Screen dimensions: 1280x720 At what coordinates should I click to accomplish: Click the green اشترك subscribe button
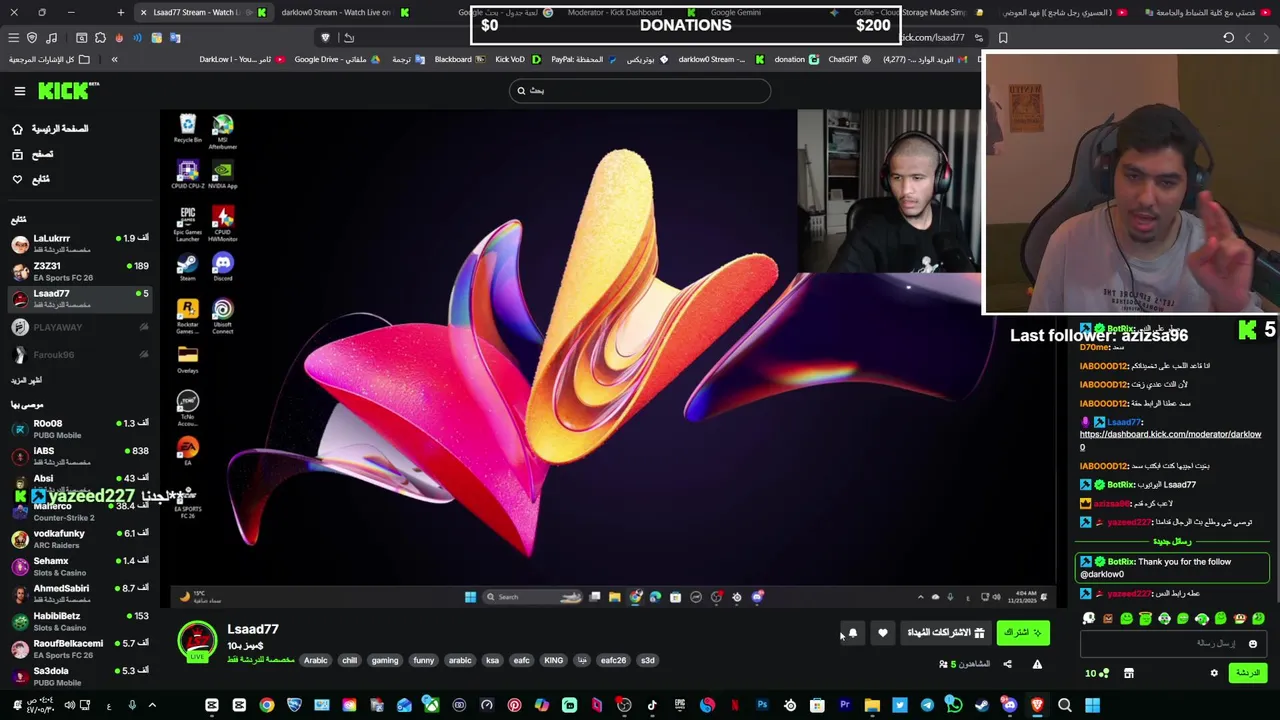pyautogui.click(x=1023, y=633)
